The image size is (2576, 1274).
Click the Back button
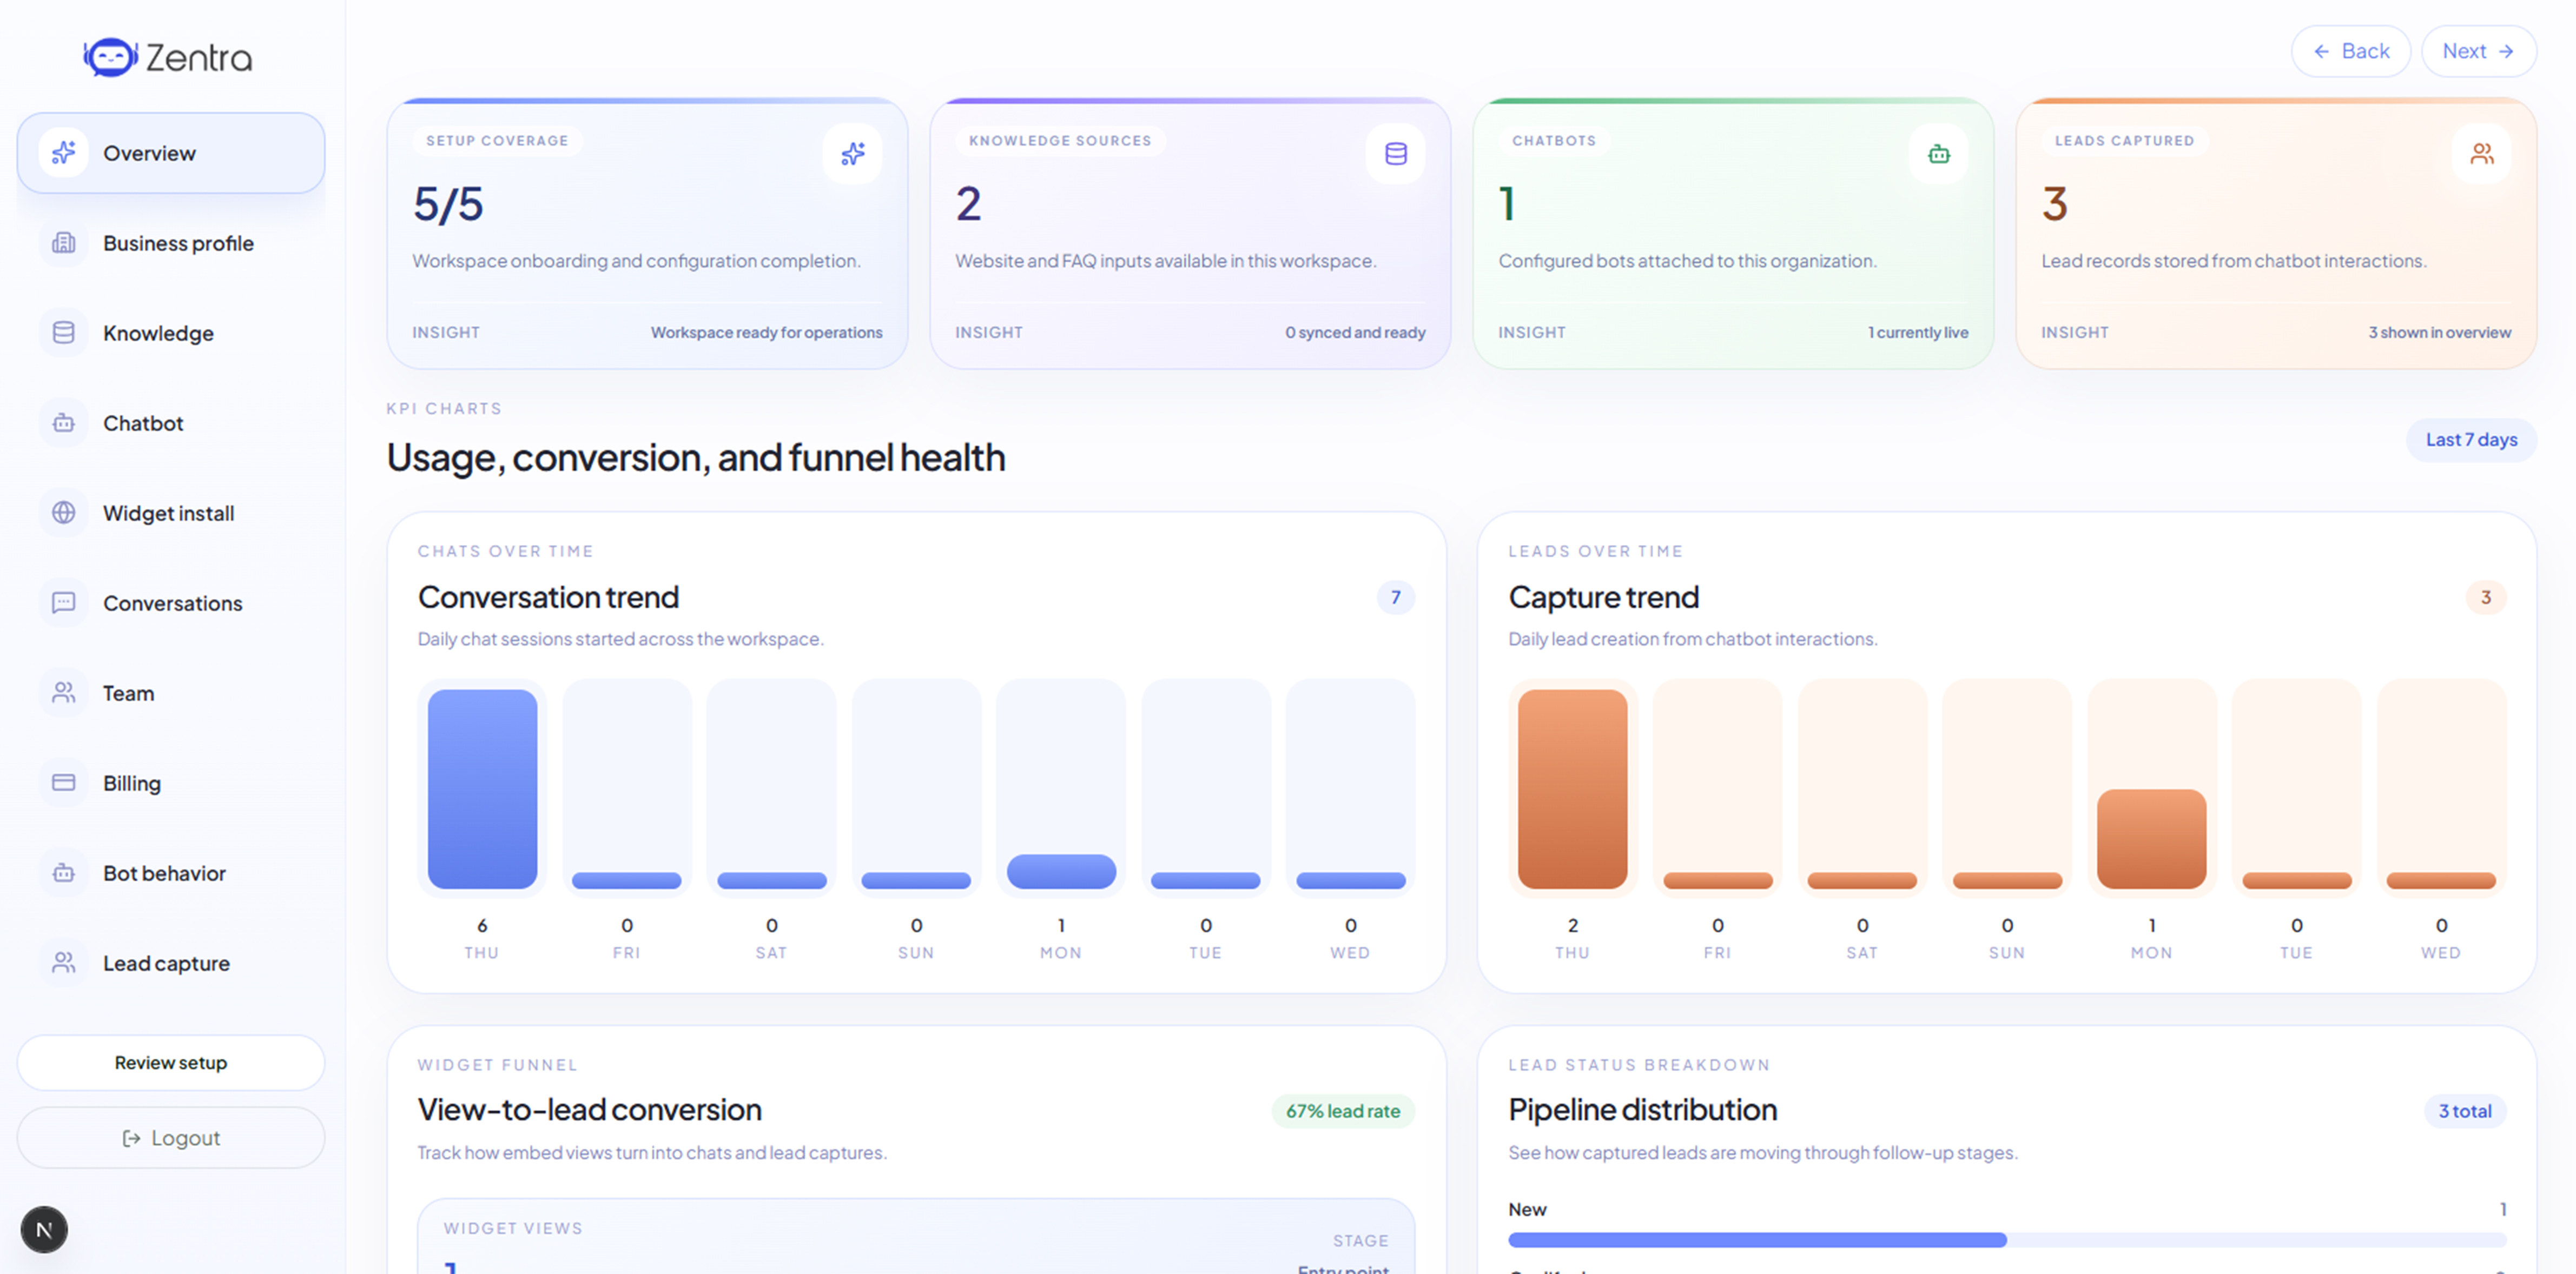[x=2351, y=50]
